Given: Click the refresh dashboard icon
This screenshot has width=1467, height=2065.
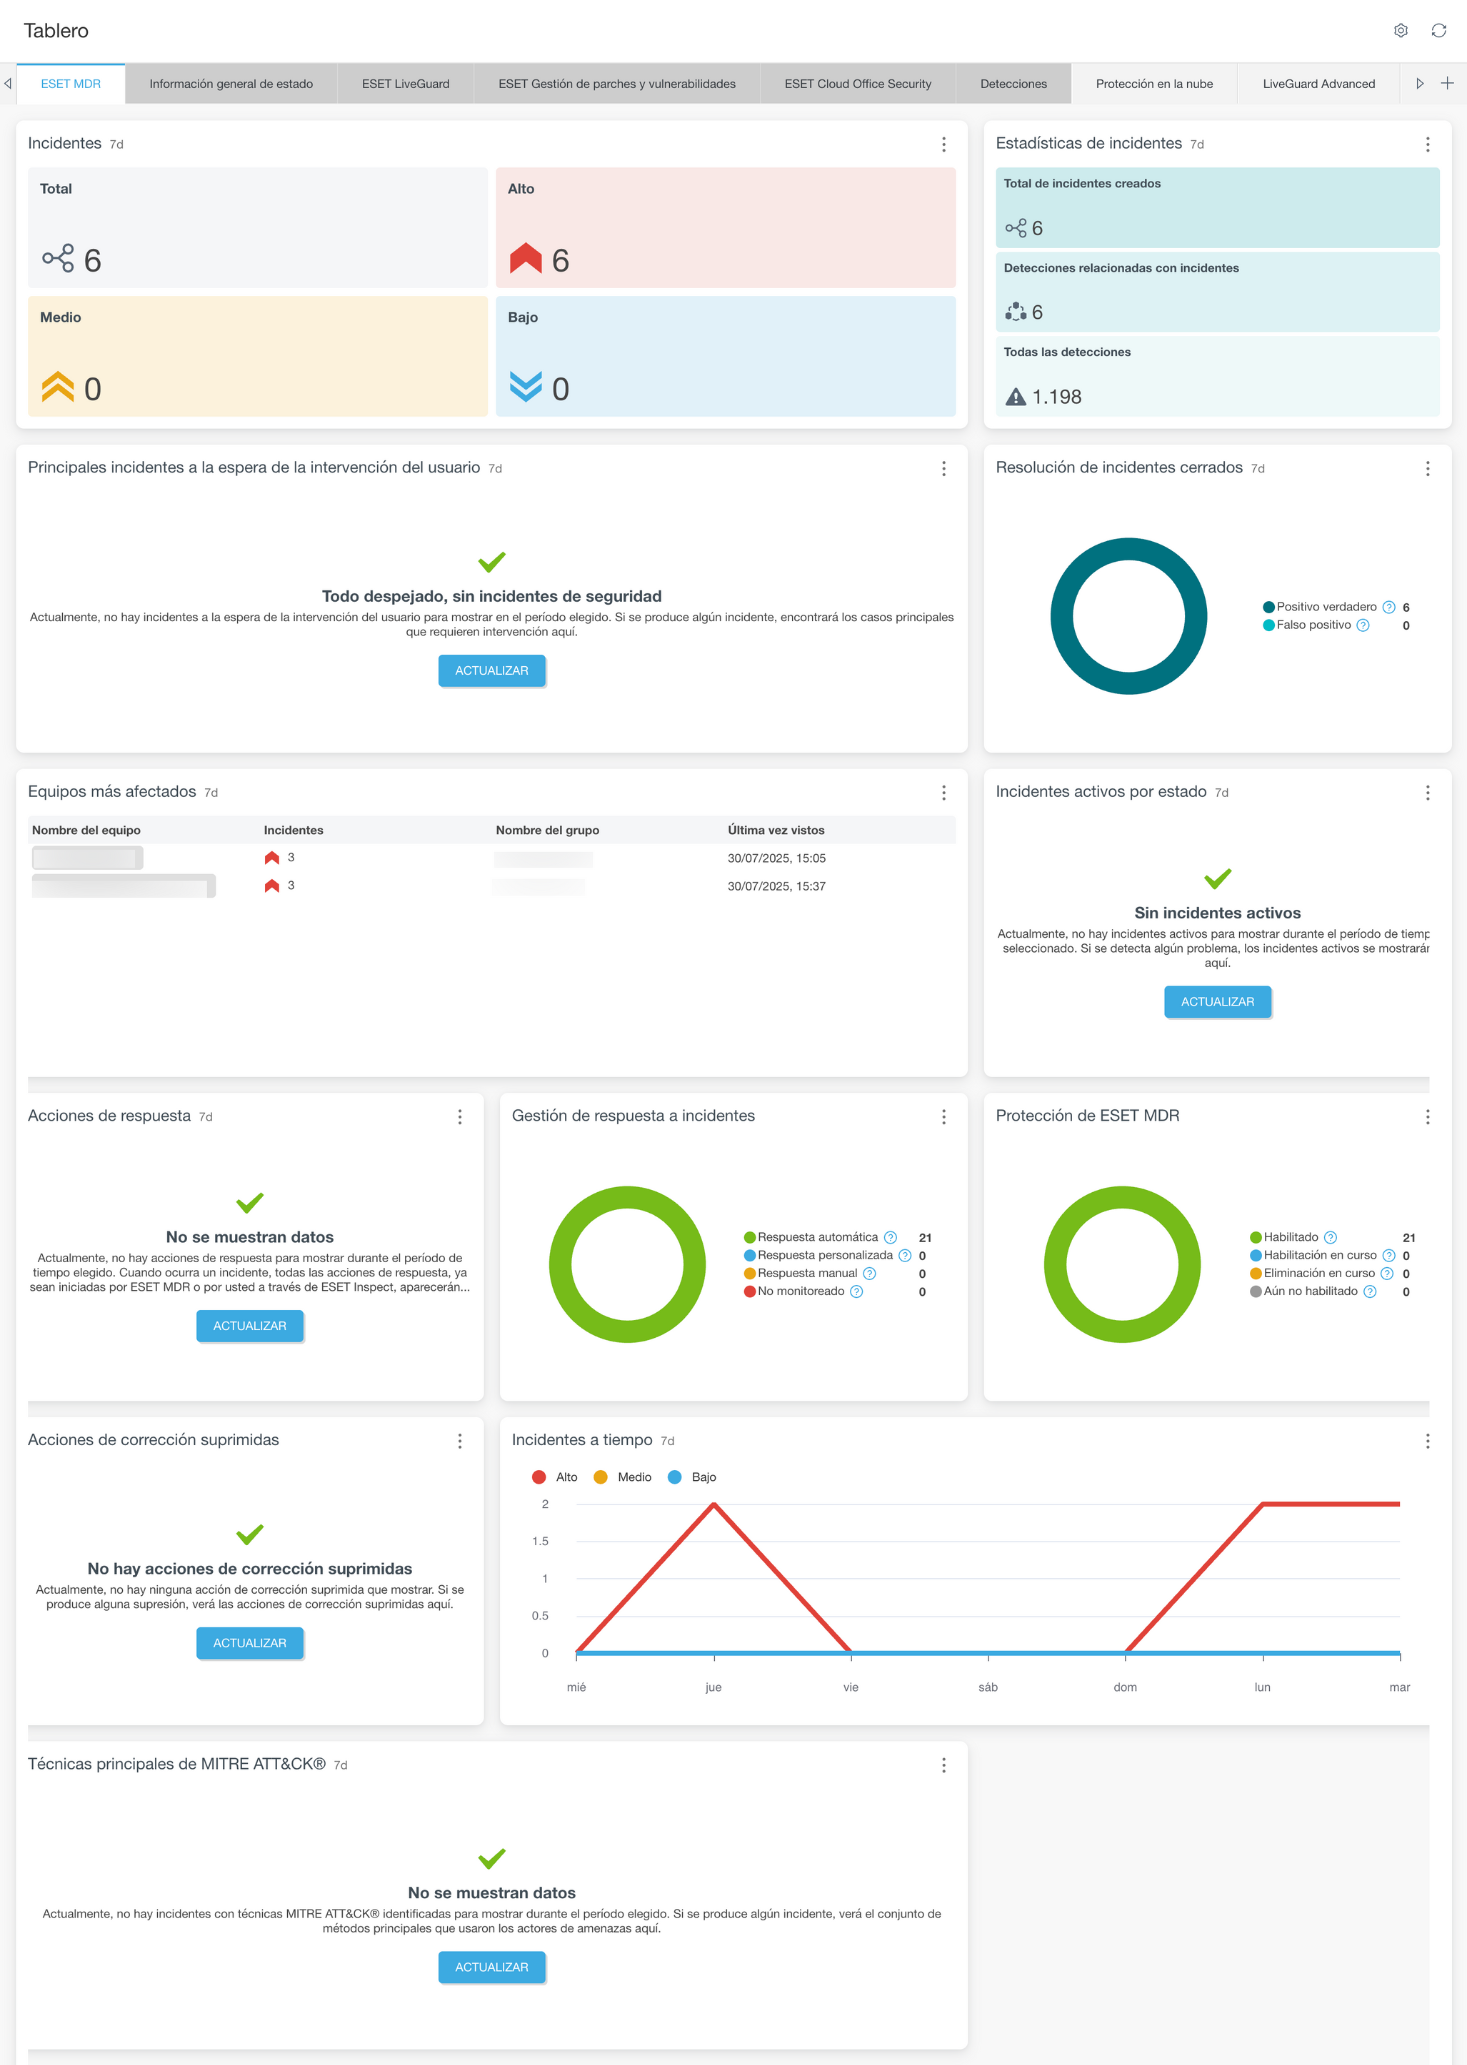Looking at the screenshot, I should (1438, 31).
